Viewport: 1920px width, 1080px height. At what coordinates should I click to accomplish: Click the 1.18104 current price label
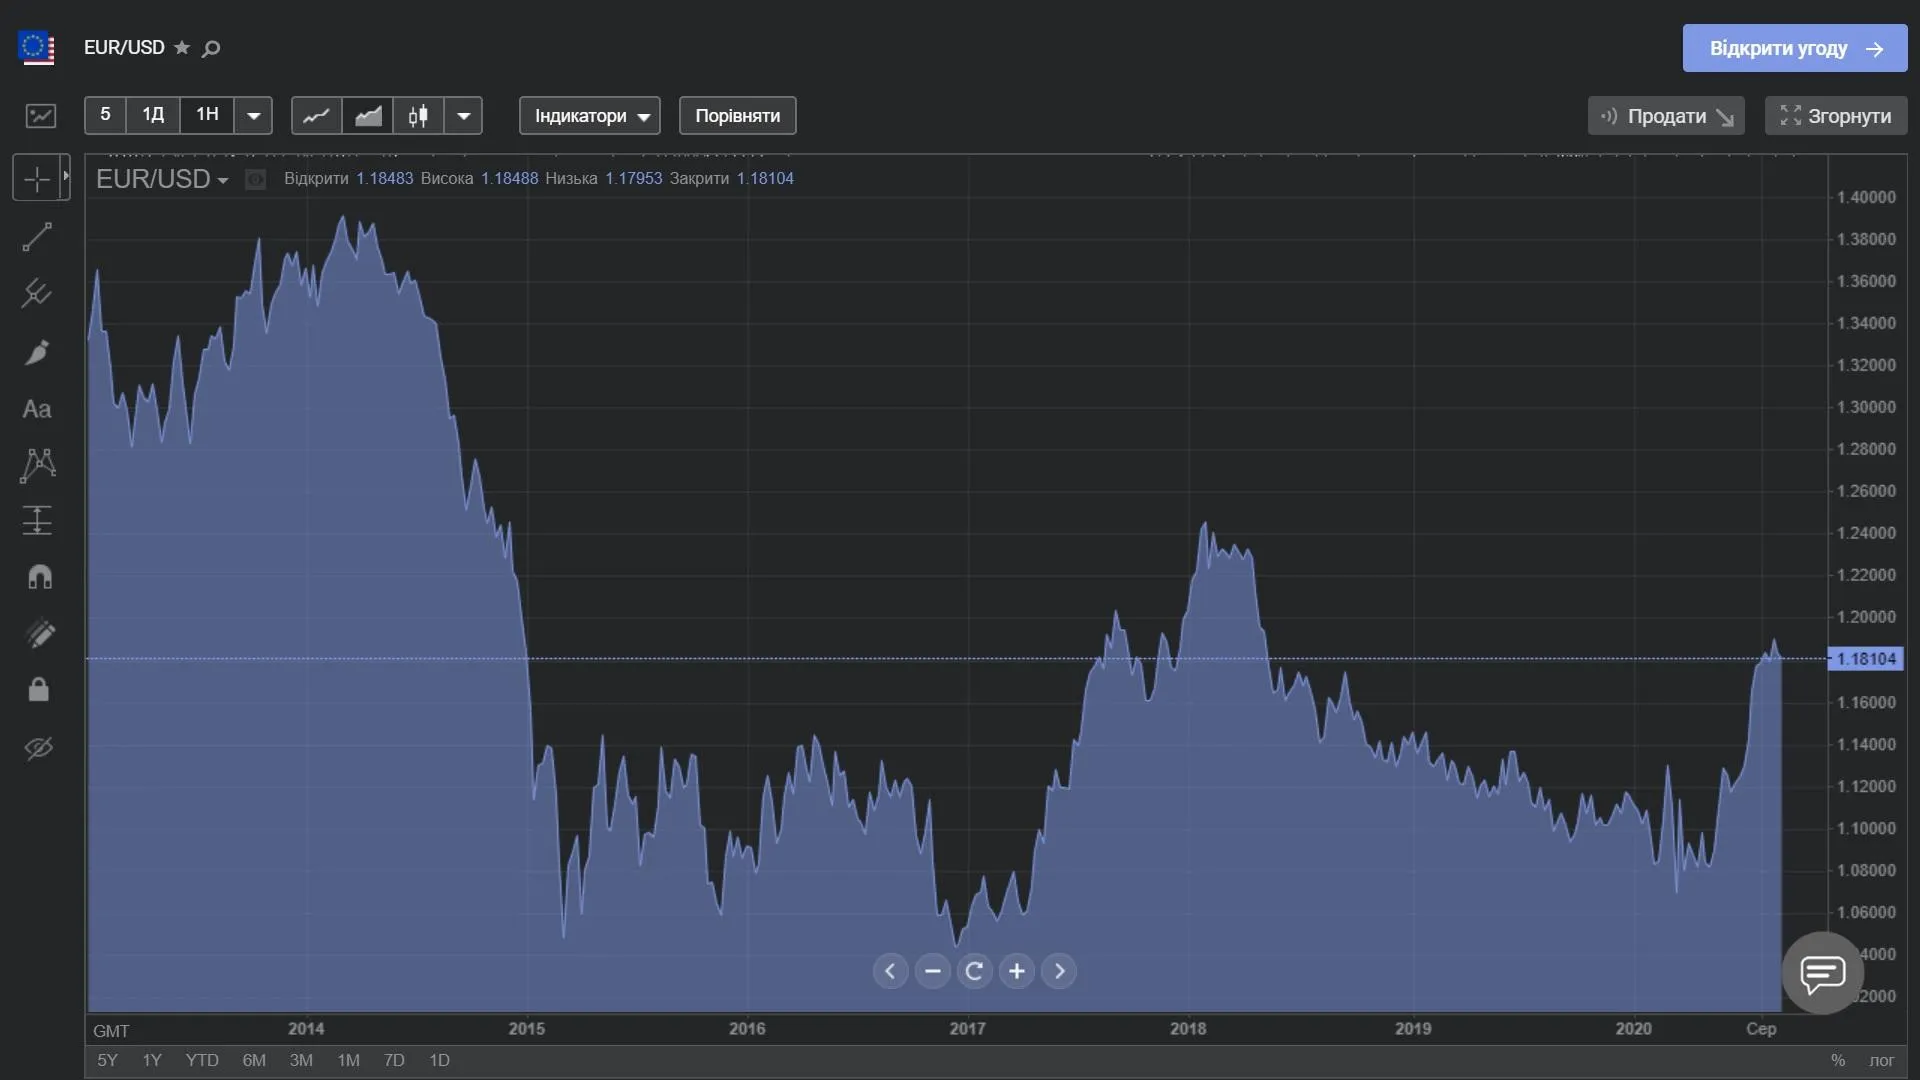click(x=1866, y=659)
